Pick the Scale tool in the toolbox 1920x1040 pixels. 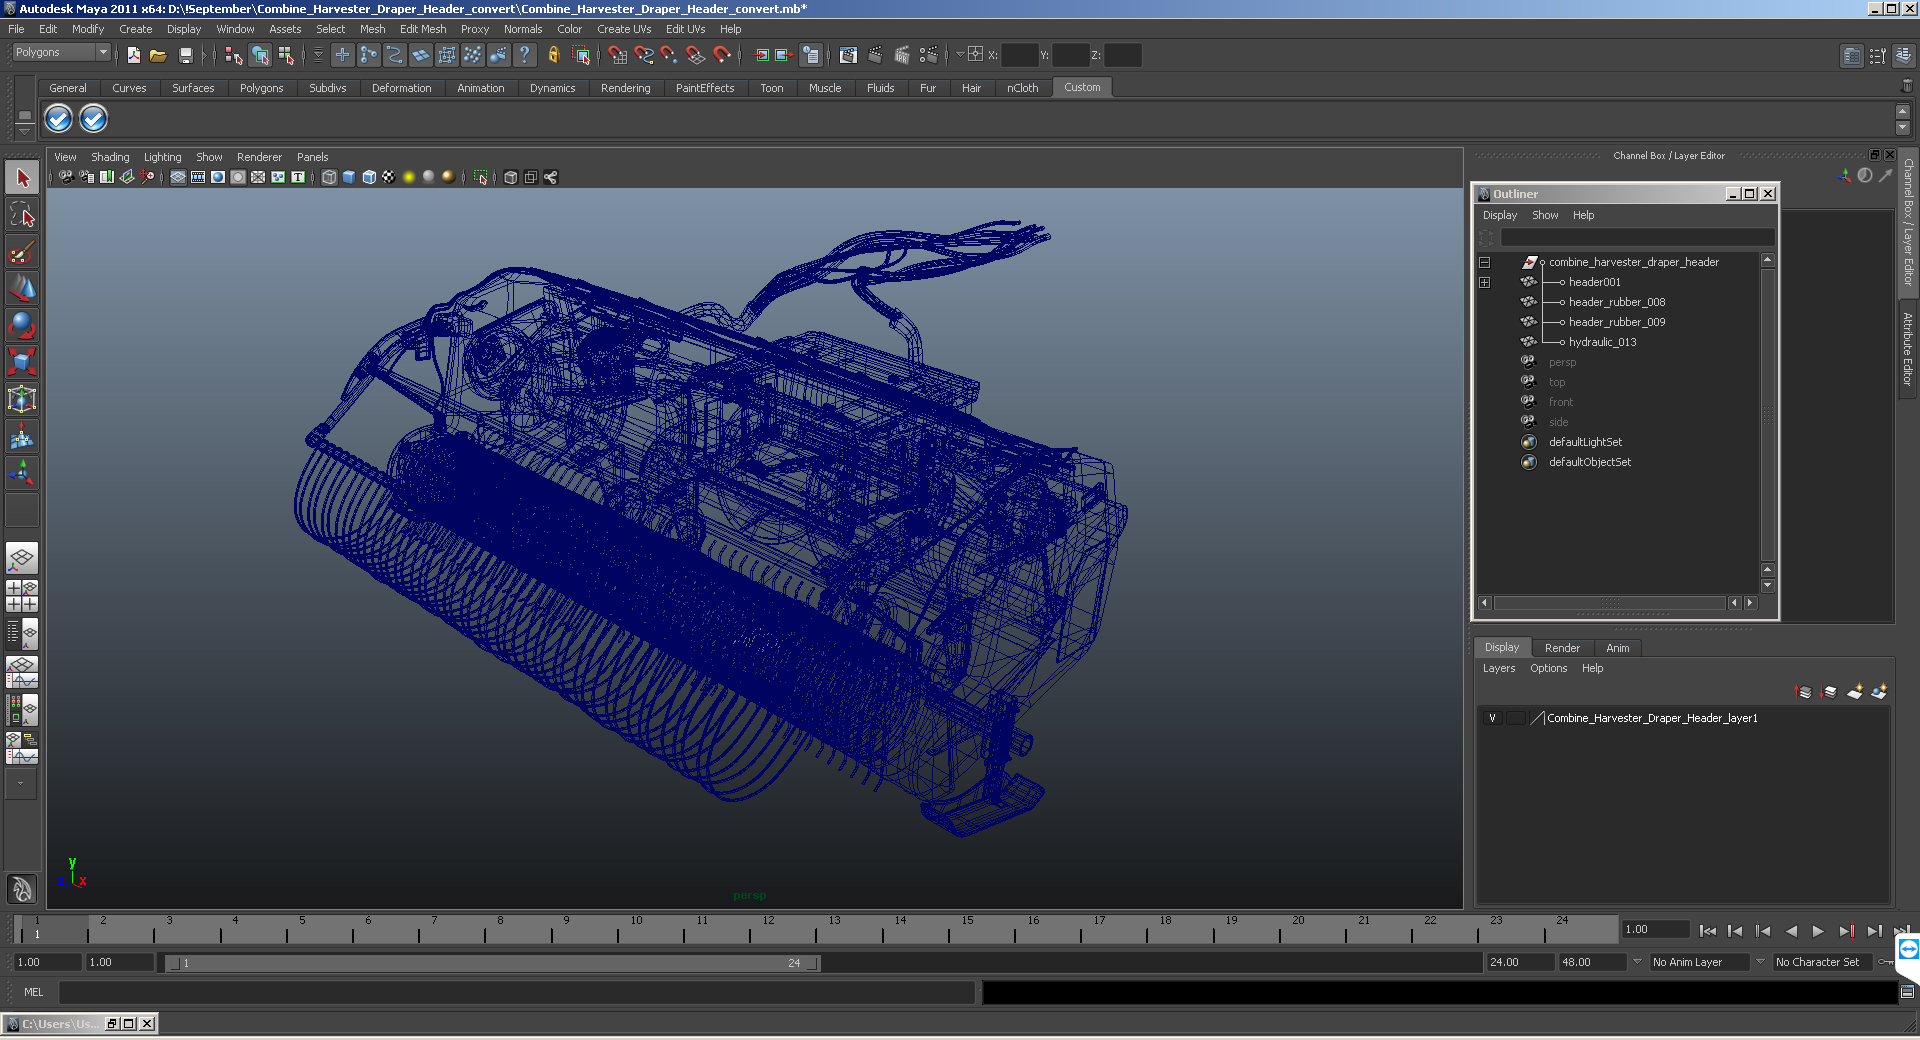(22, 361)
